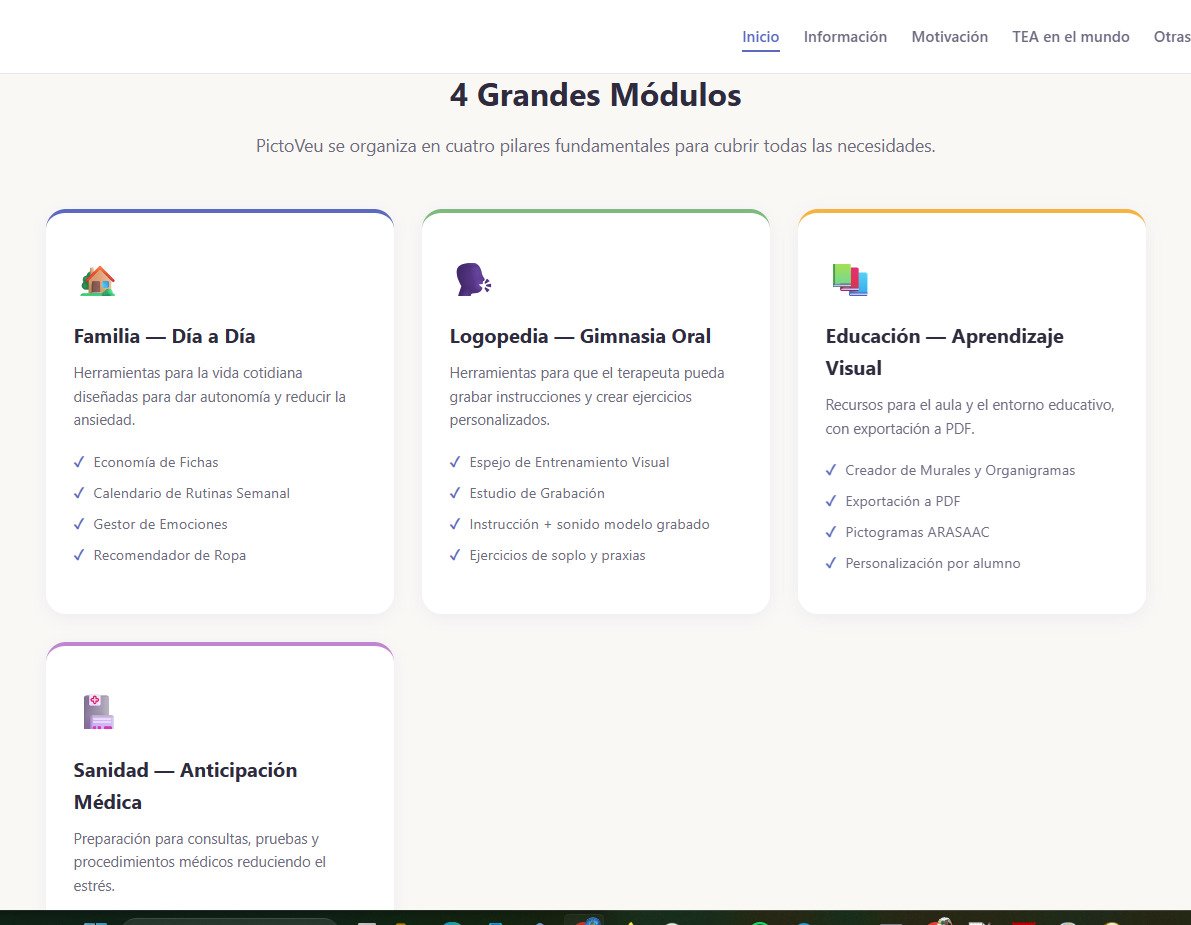Select the Sanidad — Anticipación Médica title

(x=185, y=785)
